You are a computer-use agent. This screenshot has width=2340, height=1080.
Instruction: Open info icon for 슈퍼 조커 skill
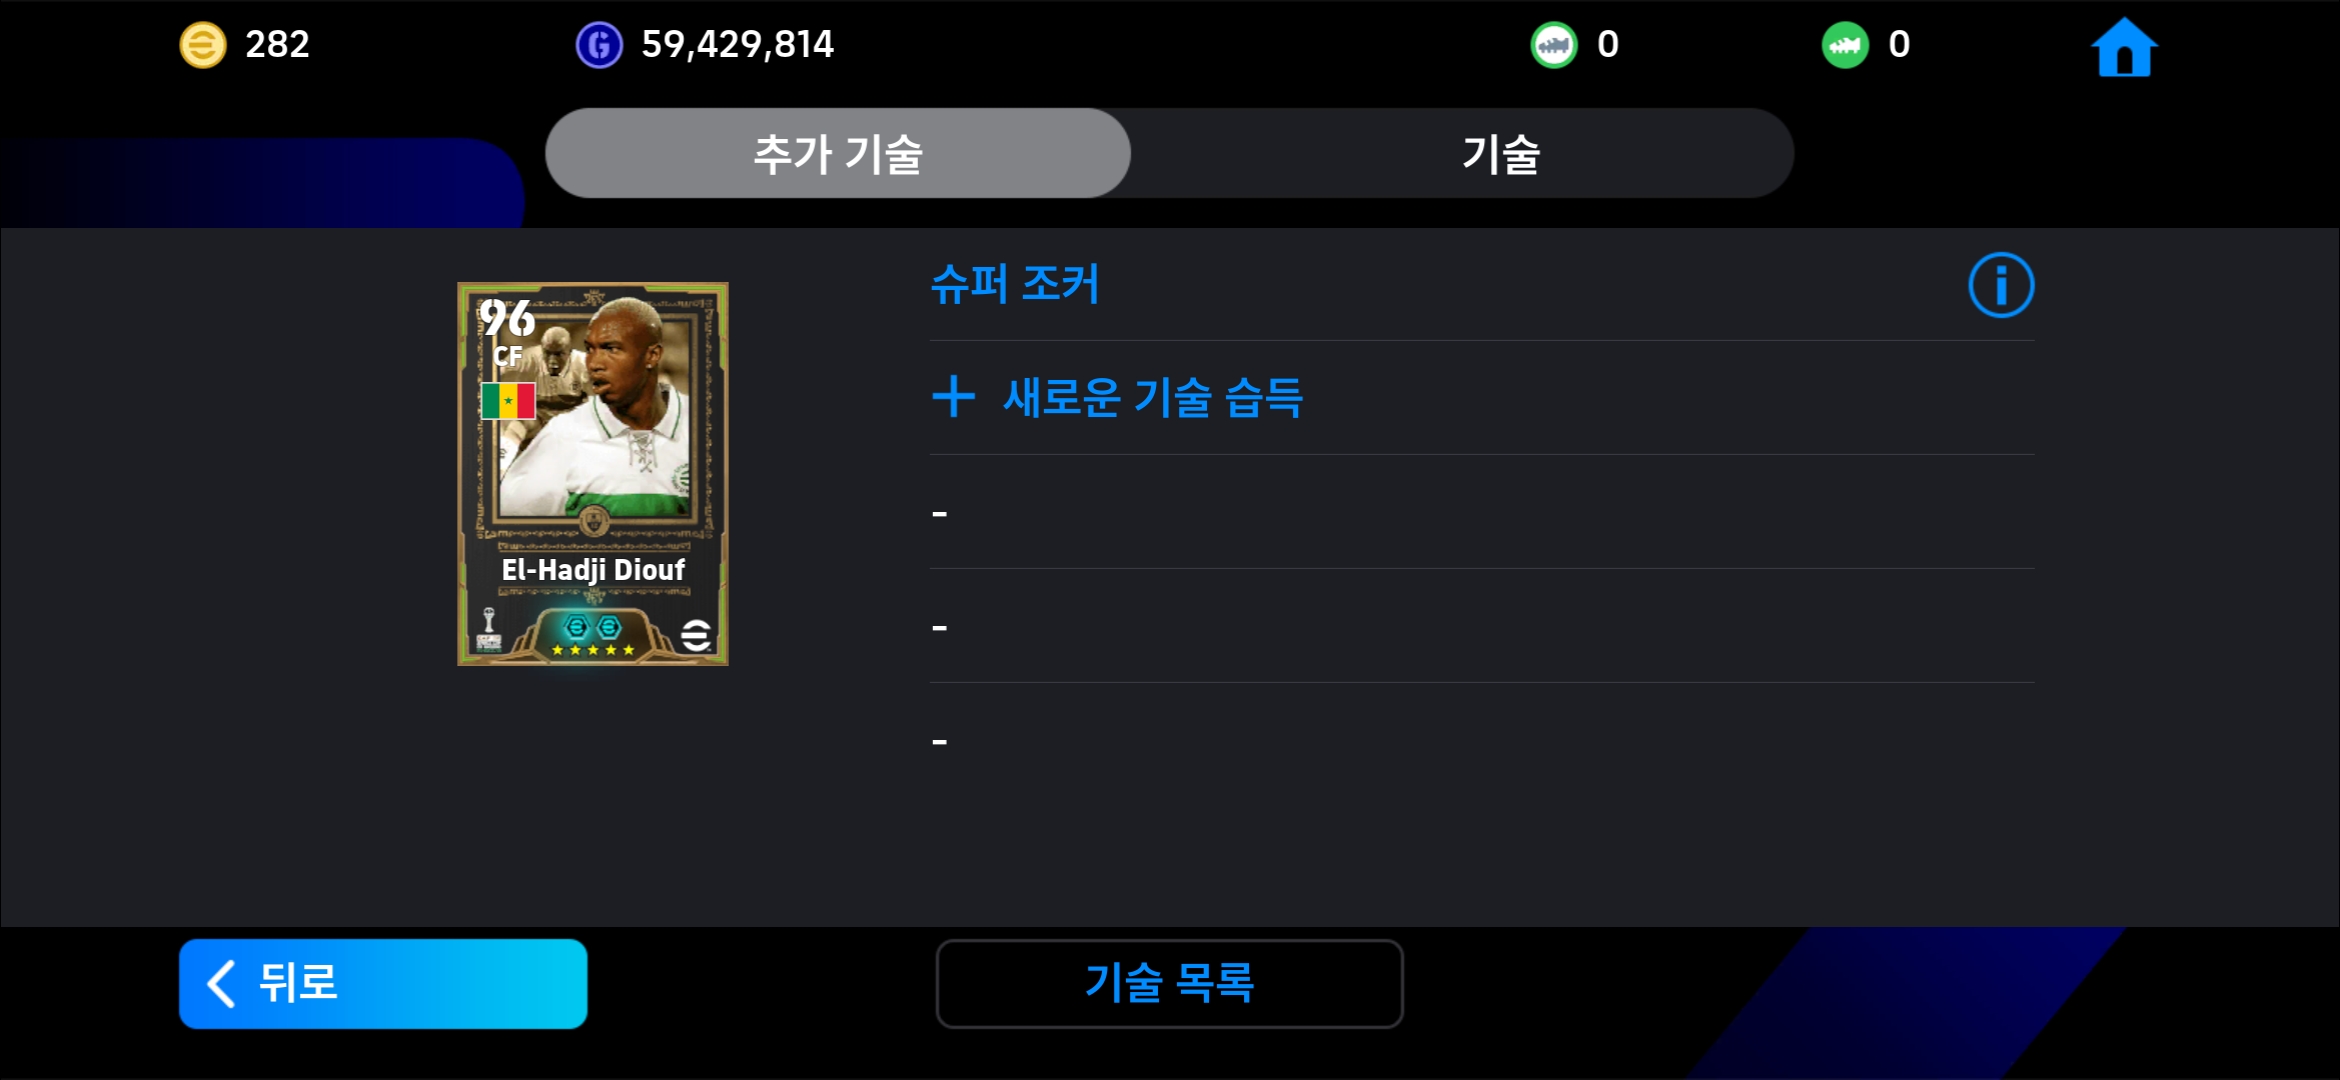tap(2001, 285)
